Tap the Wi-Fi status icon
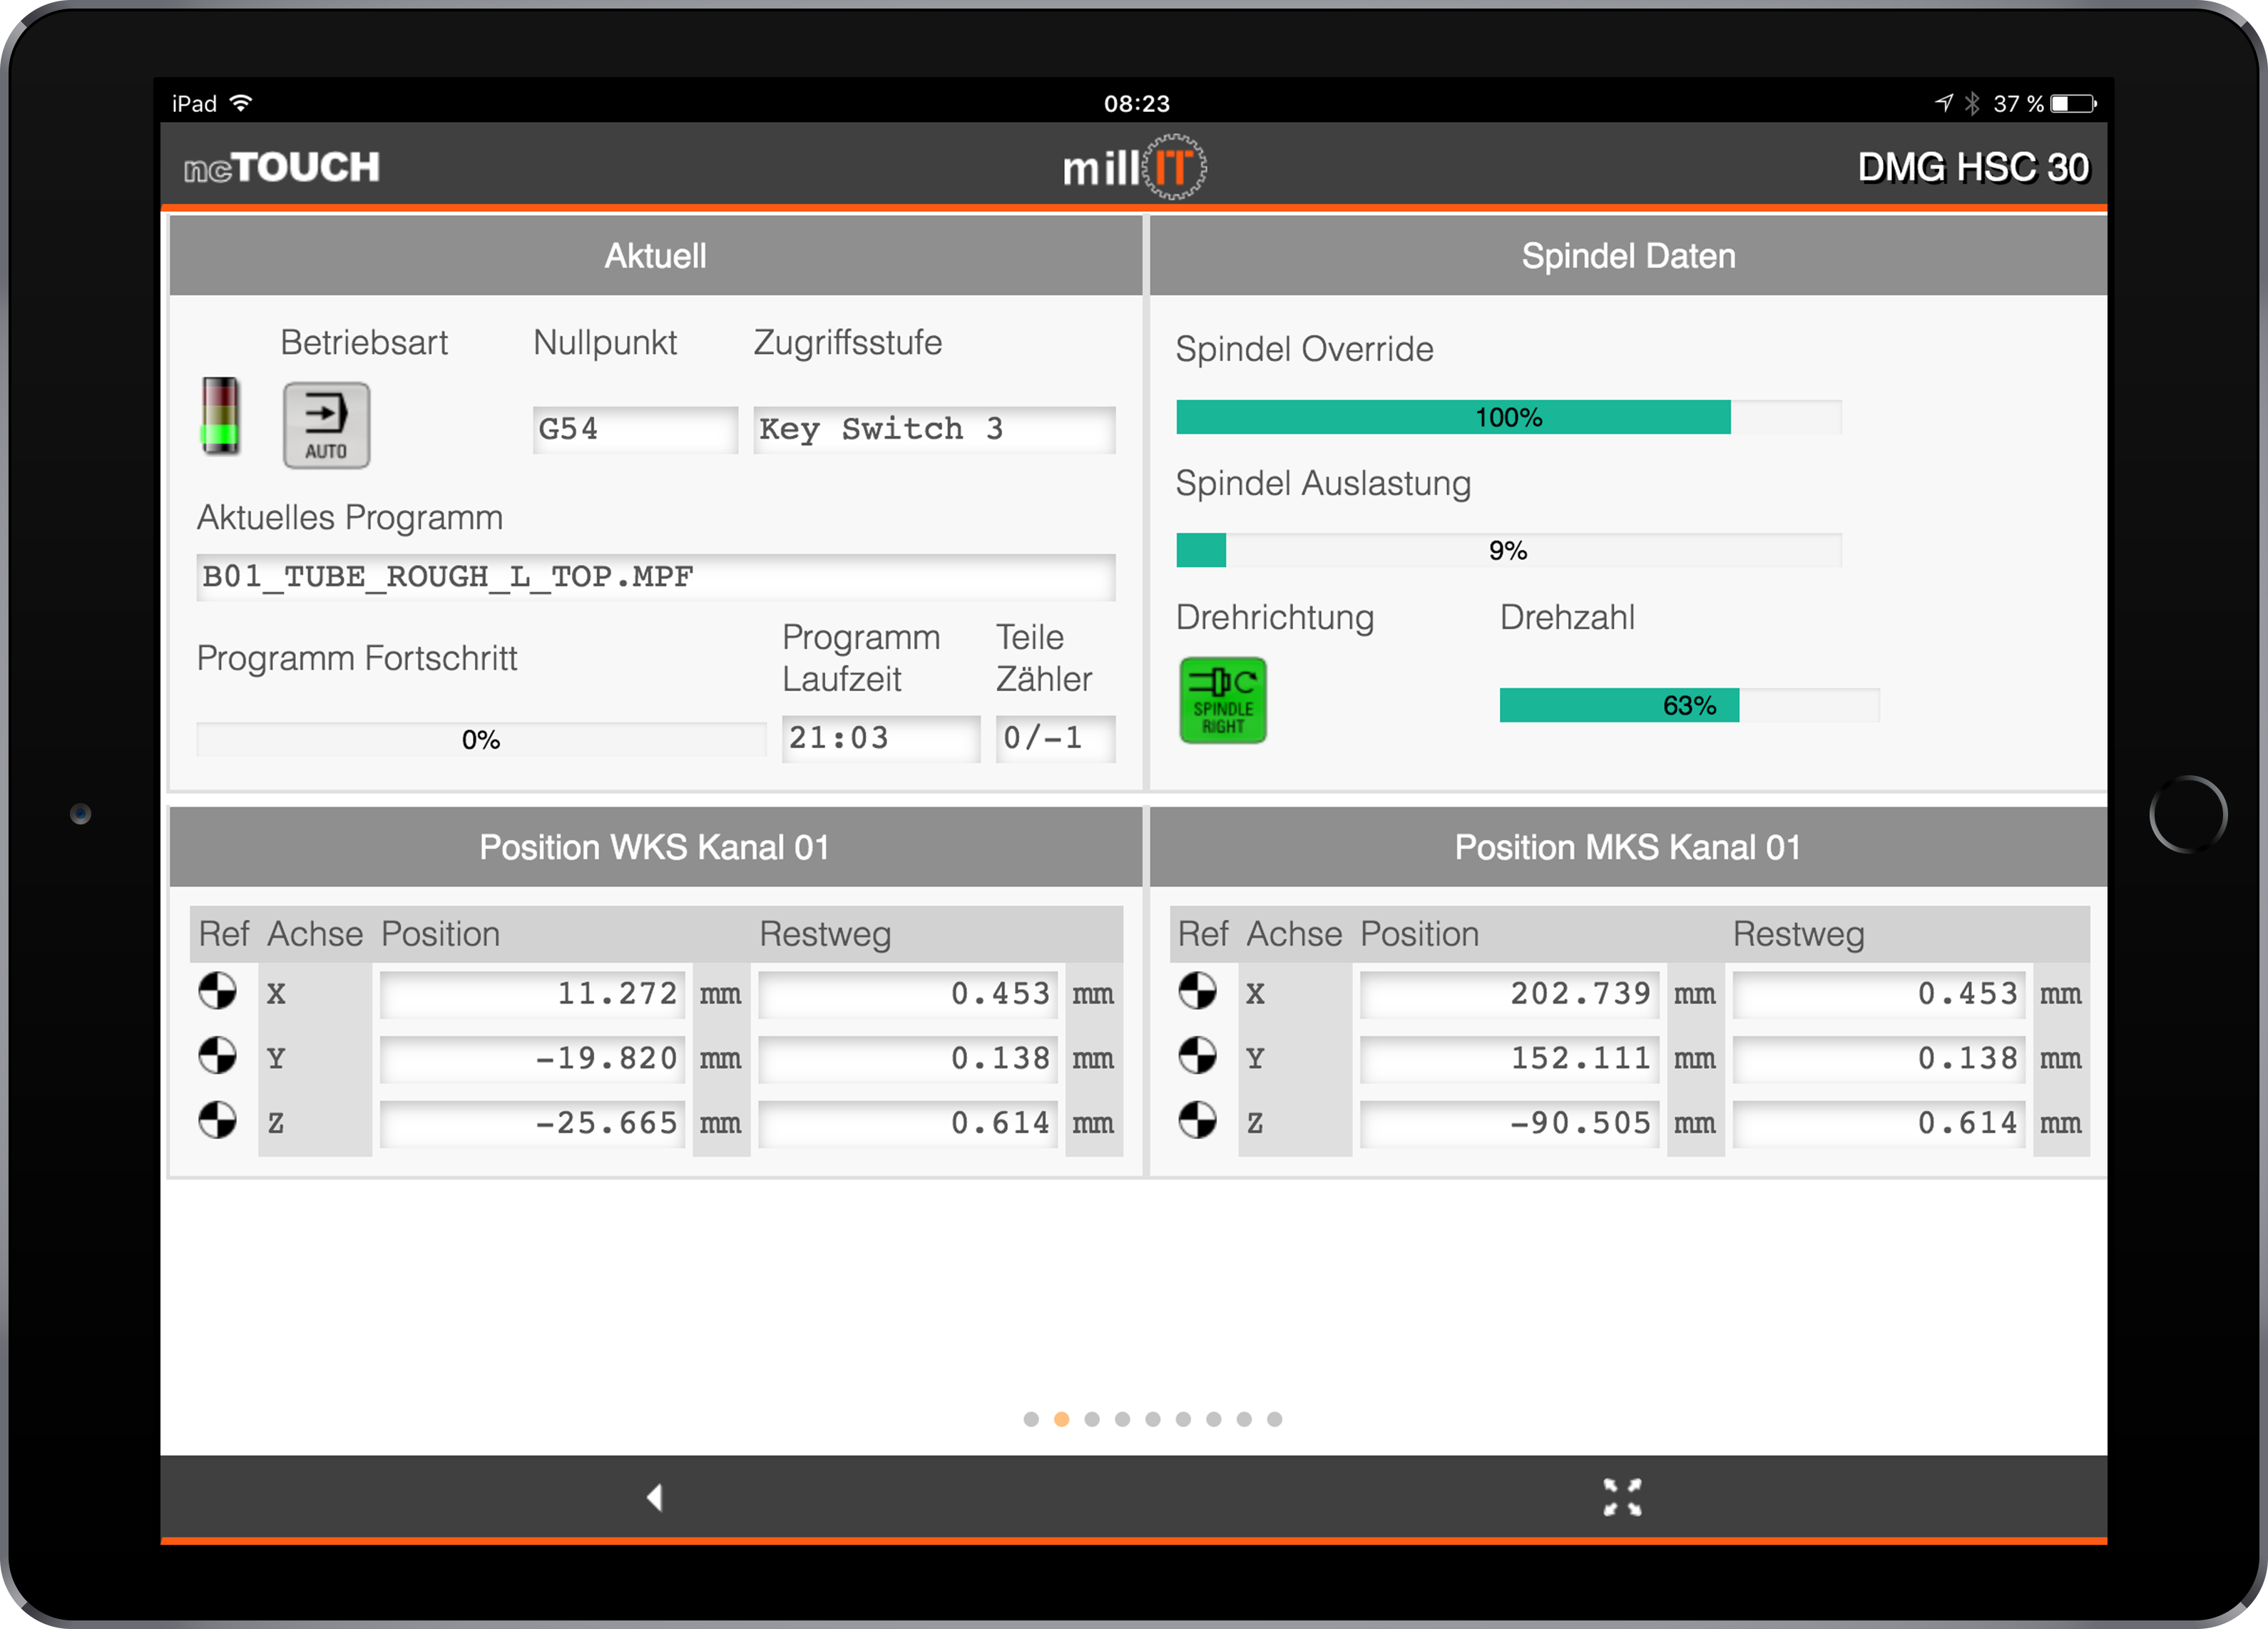The width and height of the screenshot is (2268, 1629). (x=241, y=103)
